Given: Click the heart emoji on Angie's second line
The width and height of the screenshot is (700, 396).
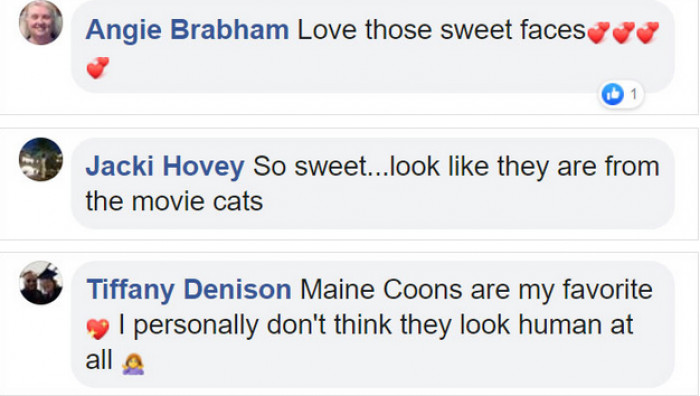Looking at the screenshot, I should [98, 67].
